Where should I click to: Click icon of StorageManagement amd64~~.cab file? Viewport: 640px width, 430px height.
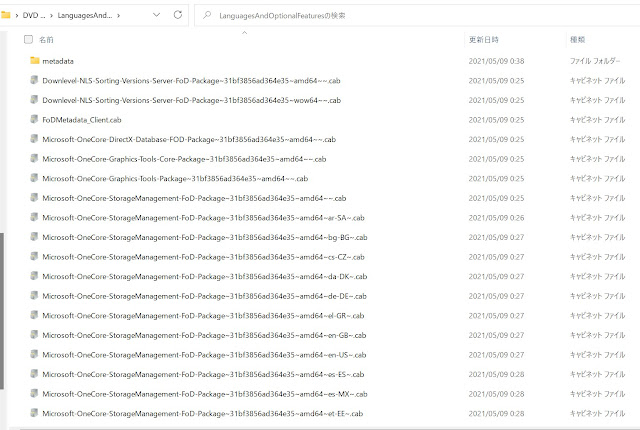click(34, 197)
